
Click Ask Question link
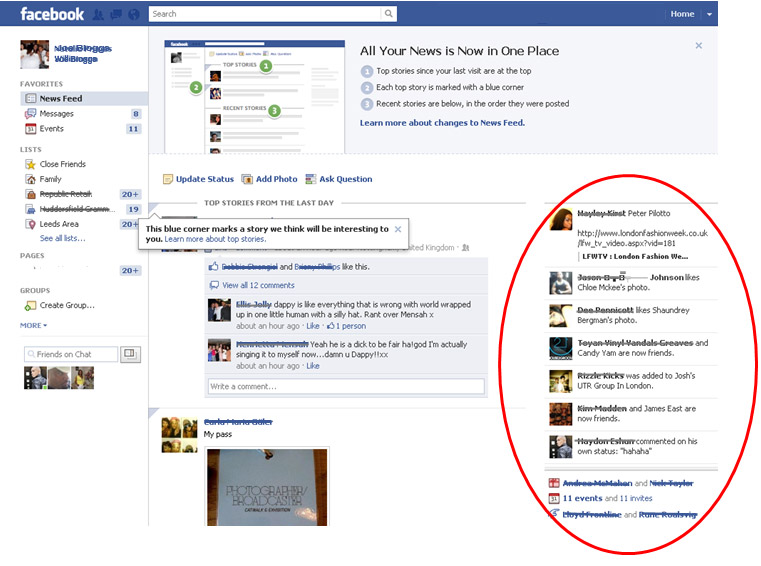pos(346,179)
